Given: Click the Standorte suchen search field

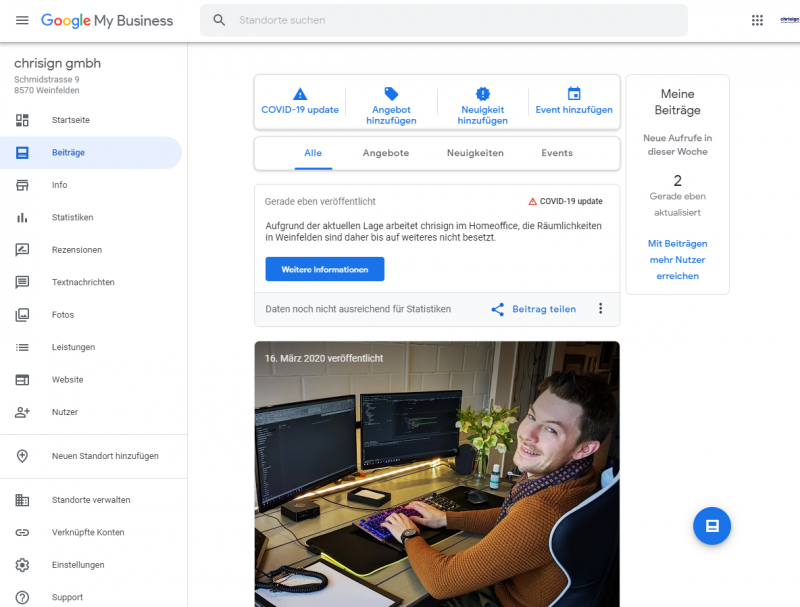Looking at the screenshot, I should (444, 20).
